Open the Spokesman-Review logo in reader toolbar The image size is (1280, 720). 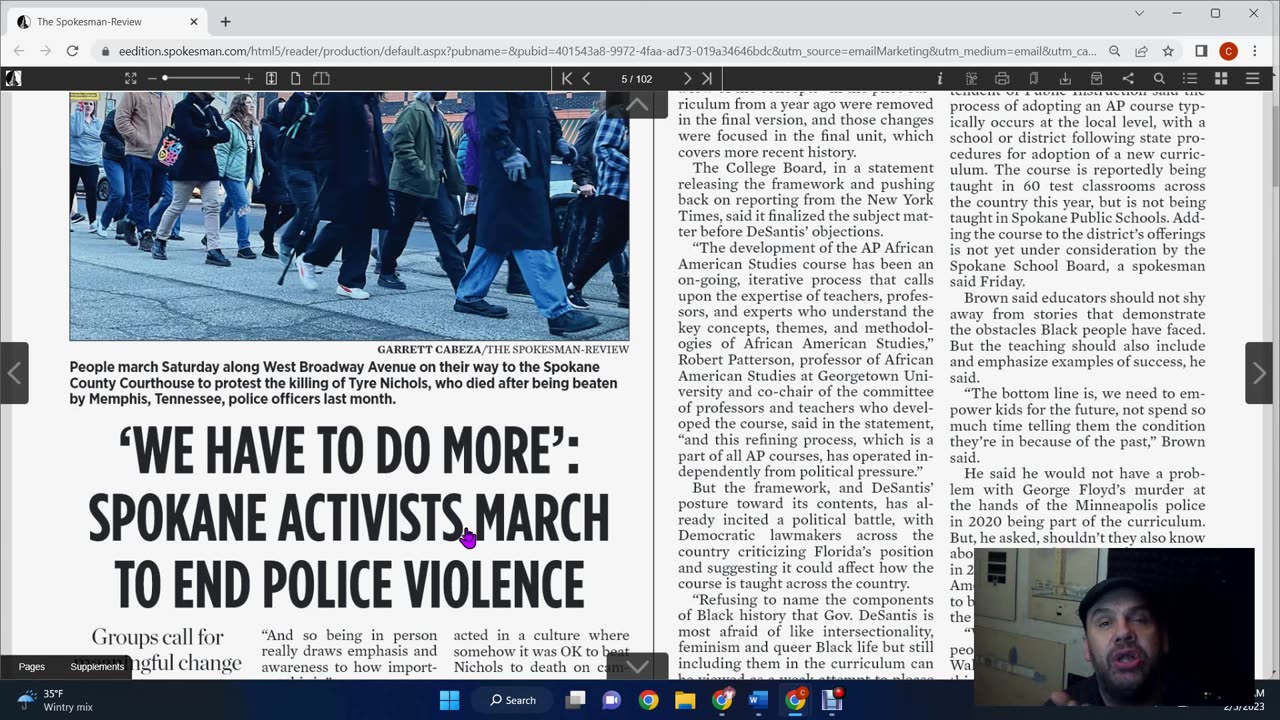point(13,78)
